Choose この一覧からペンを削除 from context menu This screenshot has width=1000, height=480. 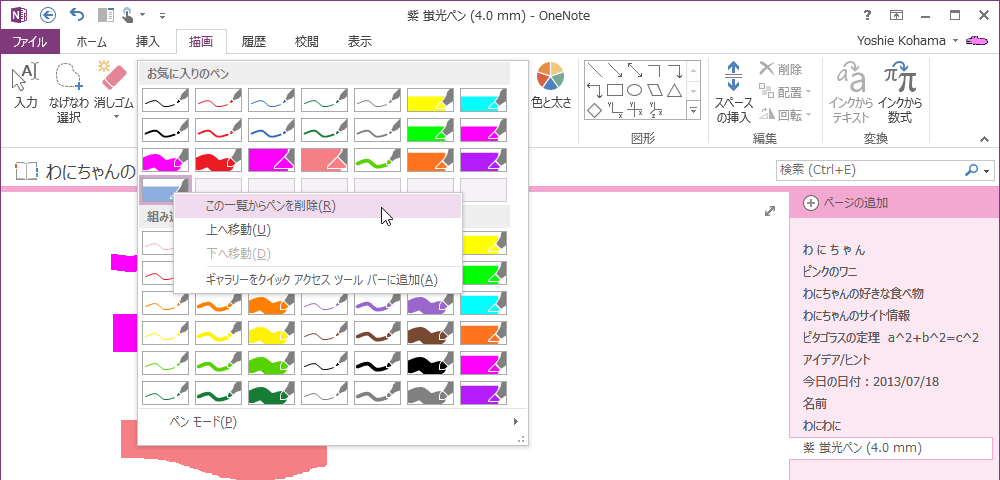(x=318, y=206)
